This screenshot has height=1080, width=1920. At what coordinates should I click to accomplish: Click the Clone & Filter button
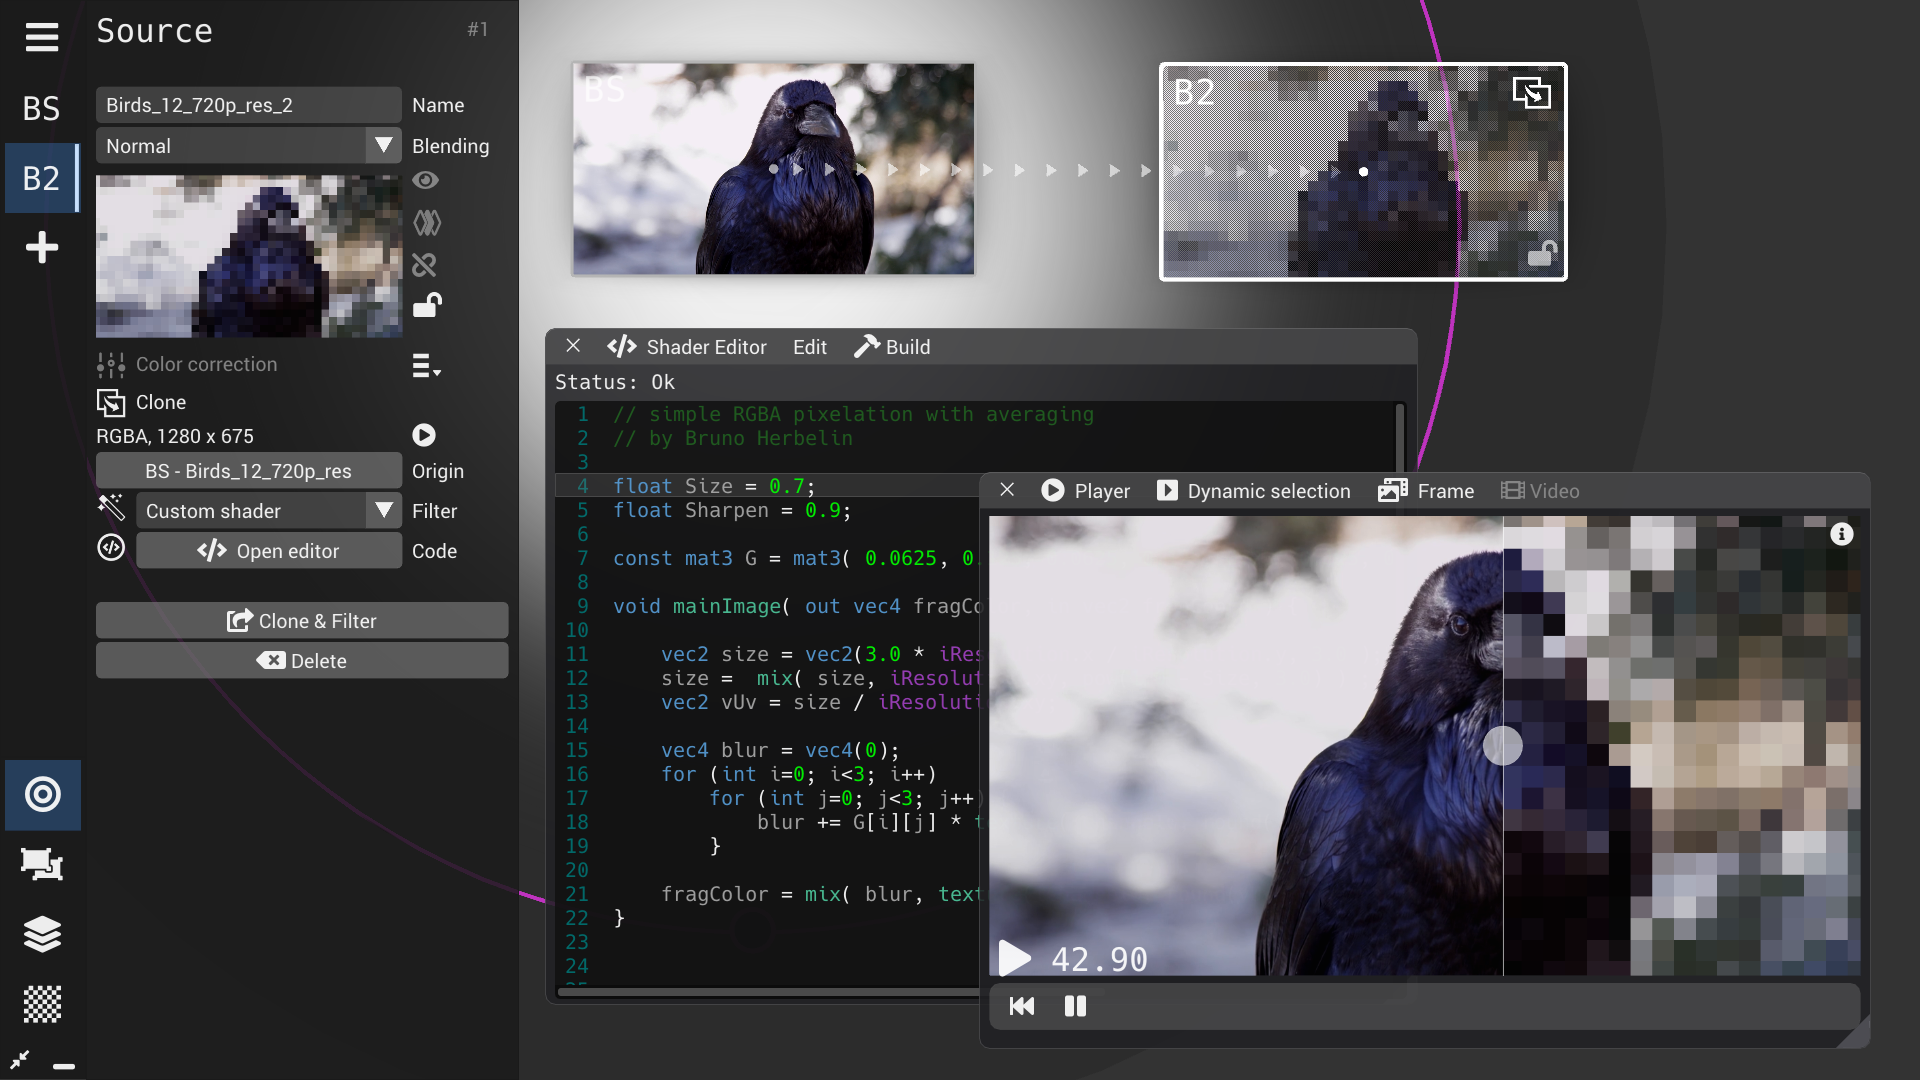coord(302,620)
